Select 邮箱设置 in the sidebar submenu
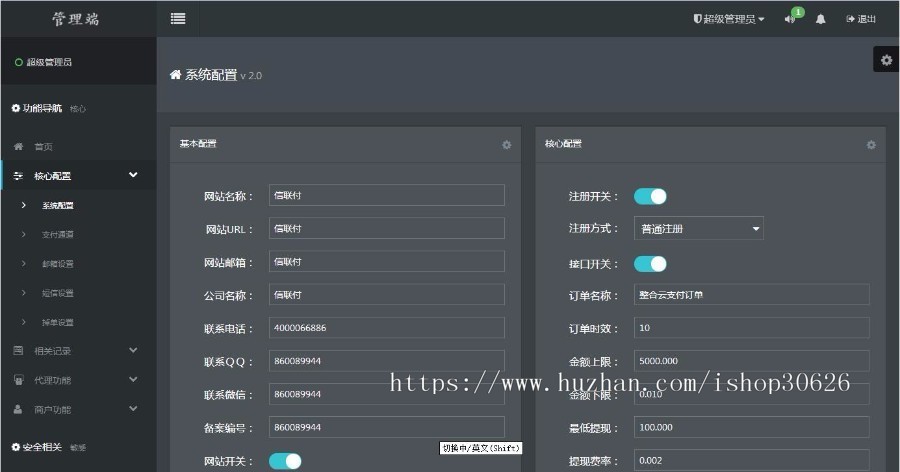The height and width of the screenshot is (472, 900). pyautogui.click(x=57, y=264)
